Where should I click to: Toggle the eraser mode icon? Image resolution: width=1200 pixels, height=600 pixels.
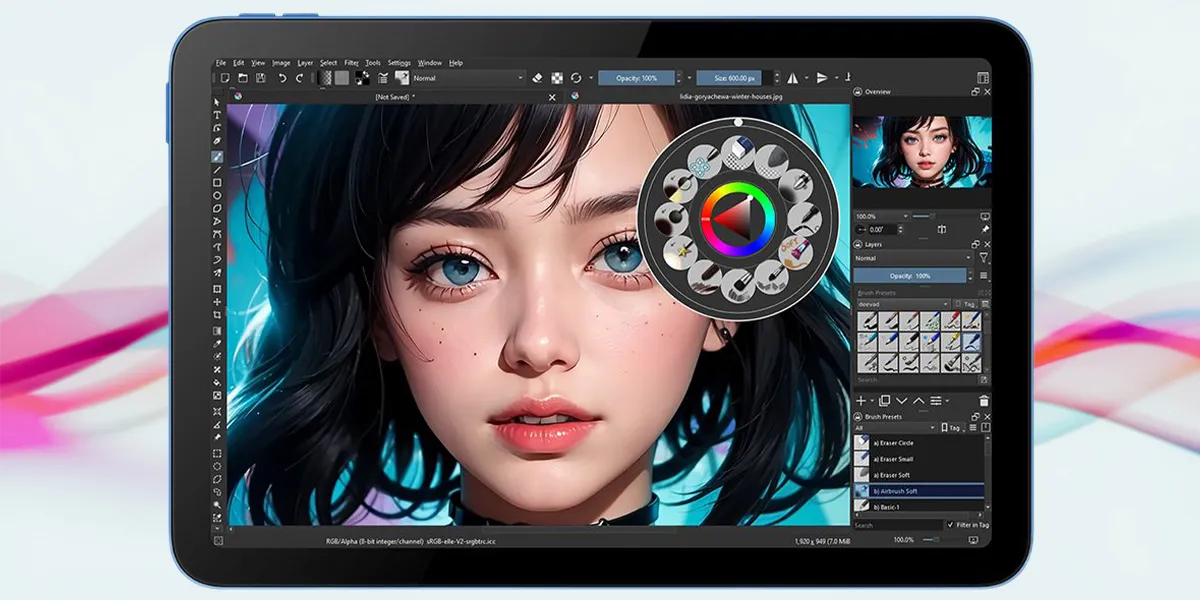(x=537, y=78)
